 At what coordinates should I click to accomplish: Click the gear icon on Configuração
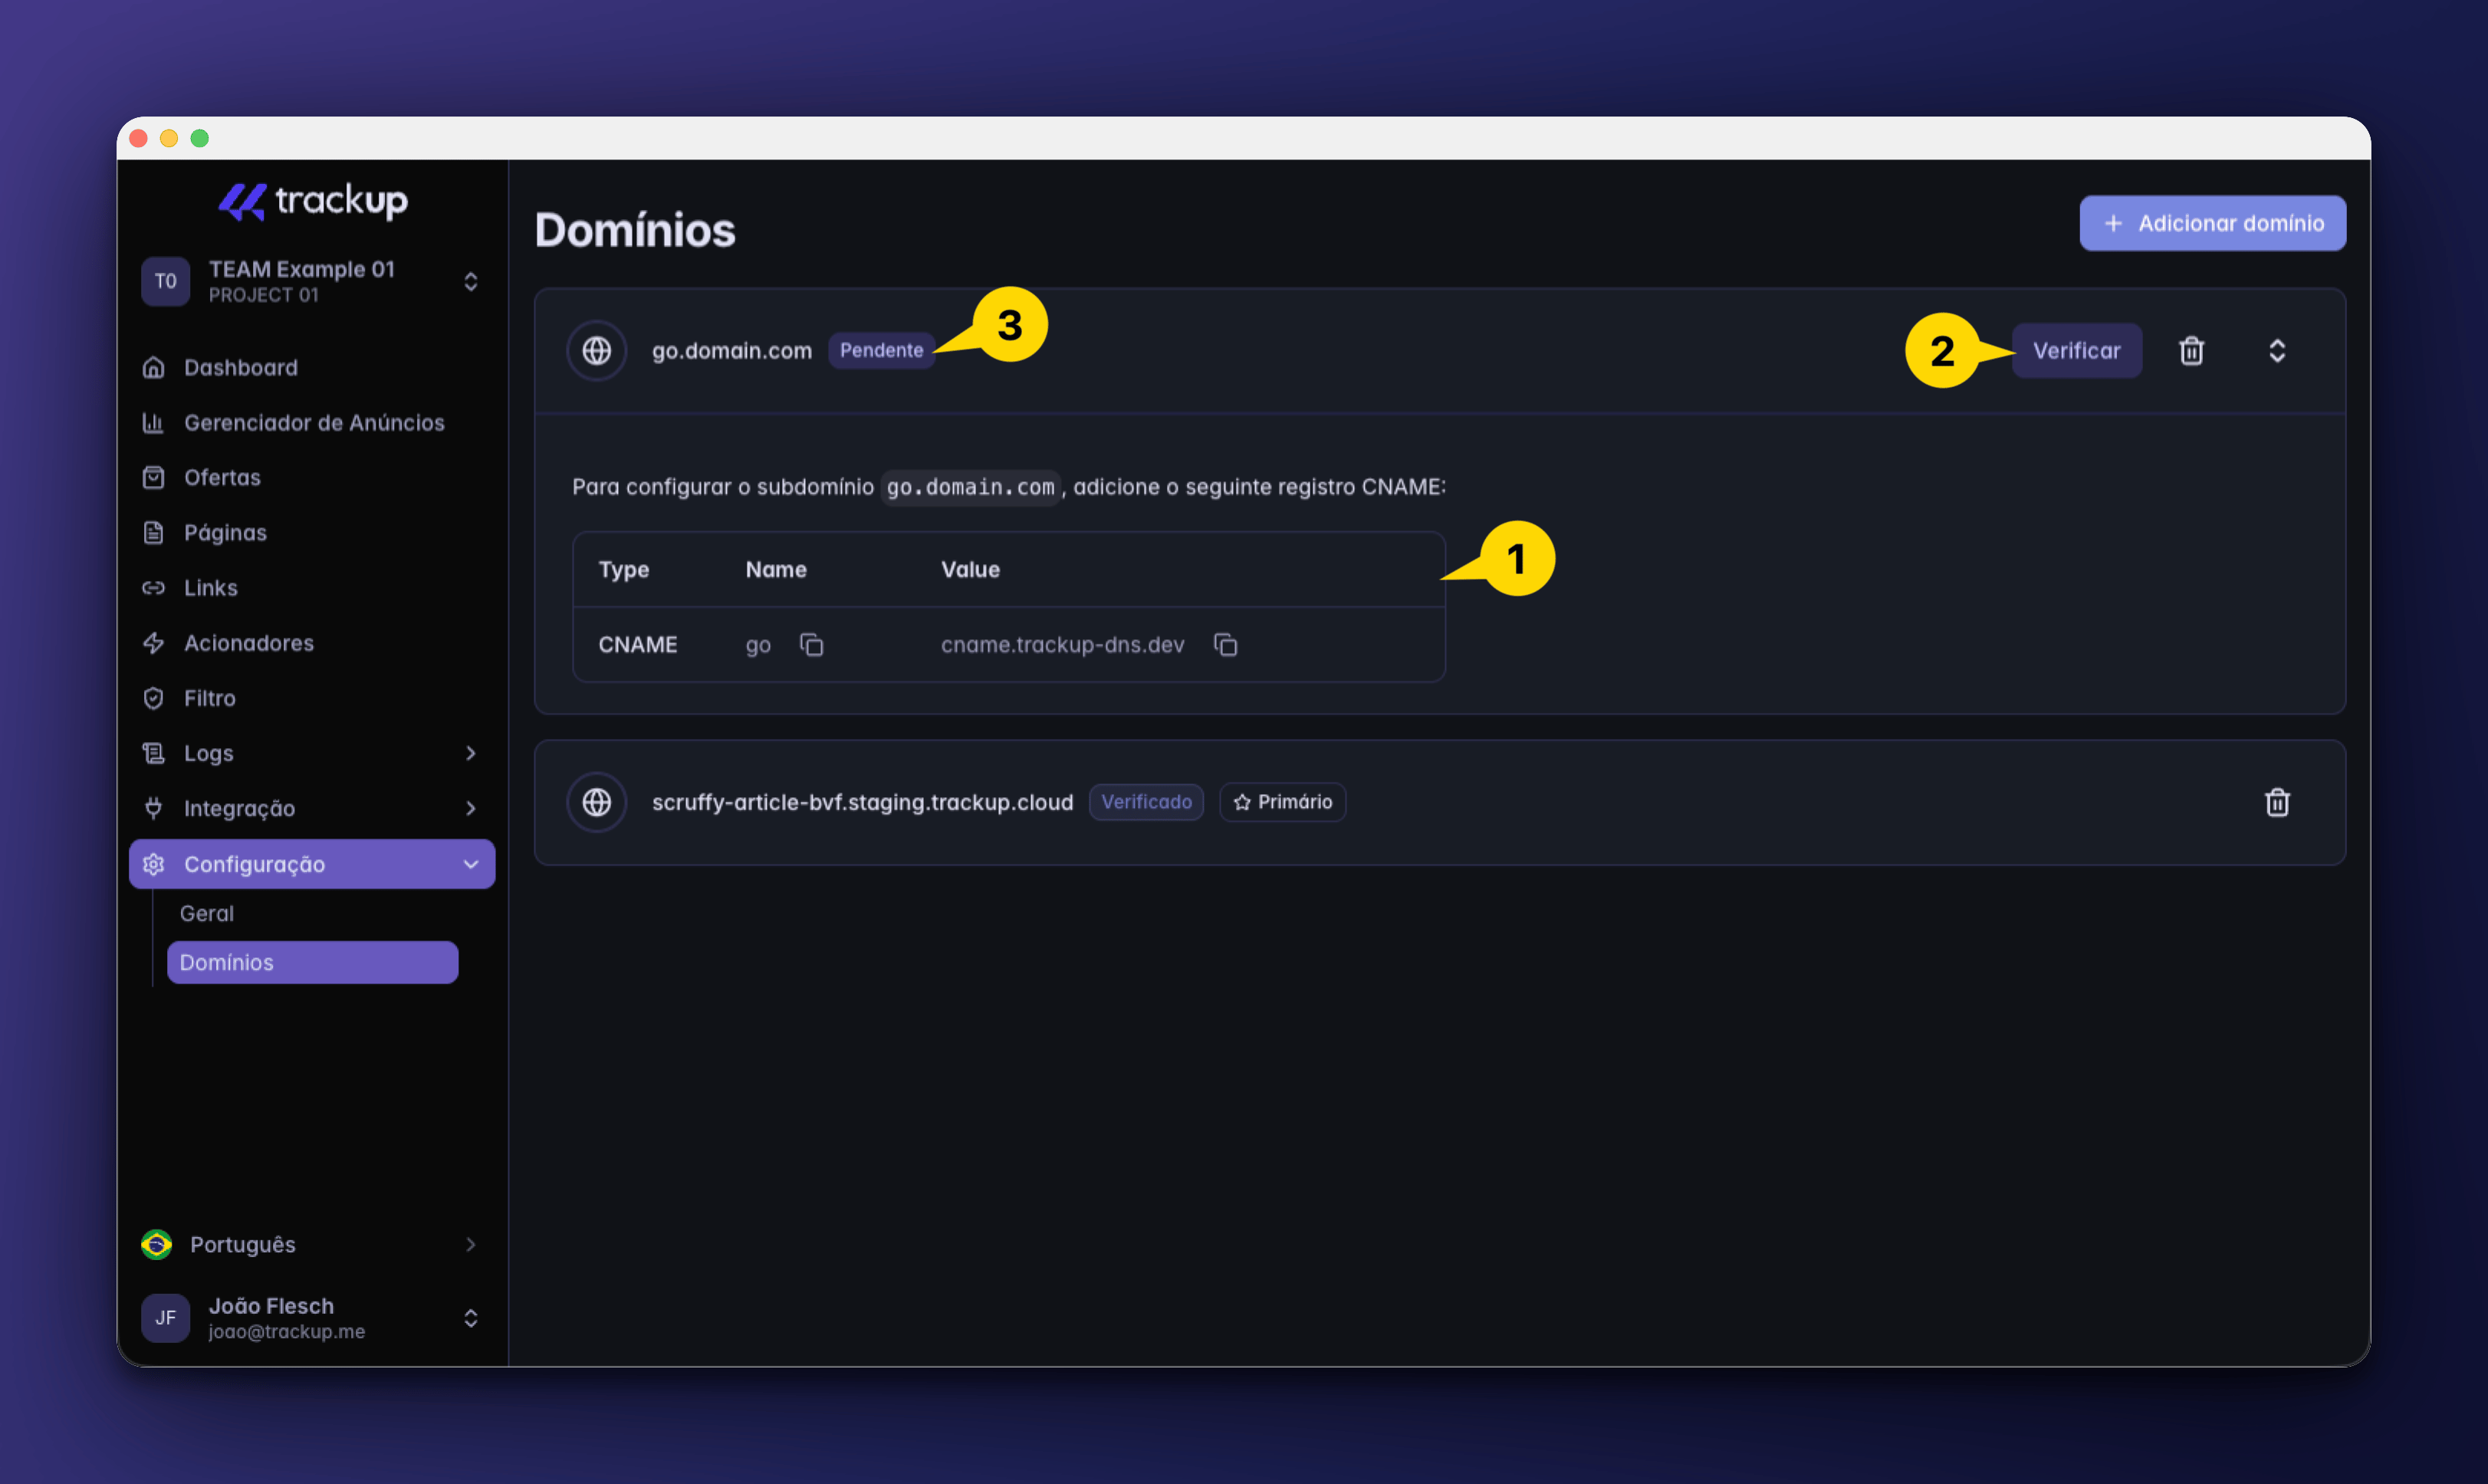(x=153, y=864)
